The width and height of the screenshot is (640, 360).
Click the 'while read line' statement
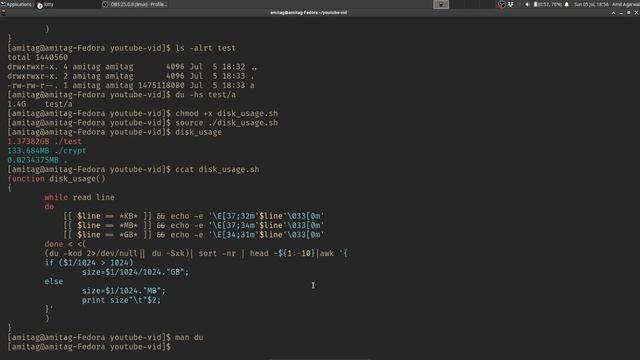point(80,197)
